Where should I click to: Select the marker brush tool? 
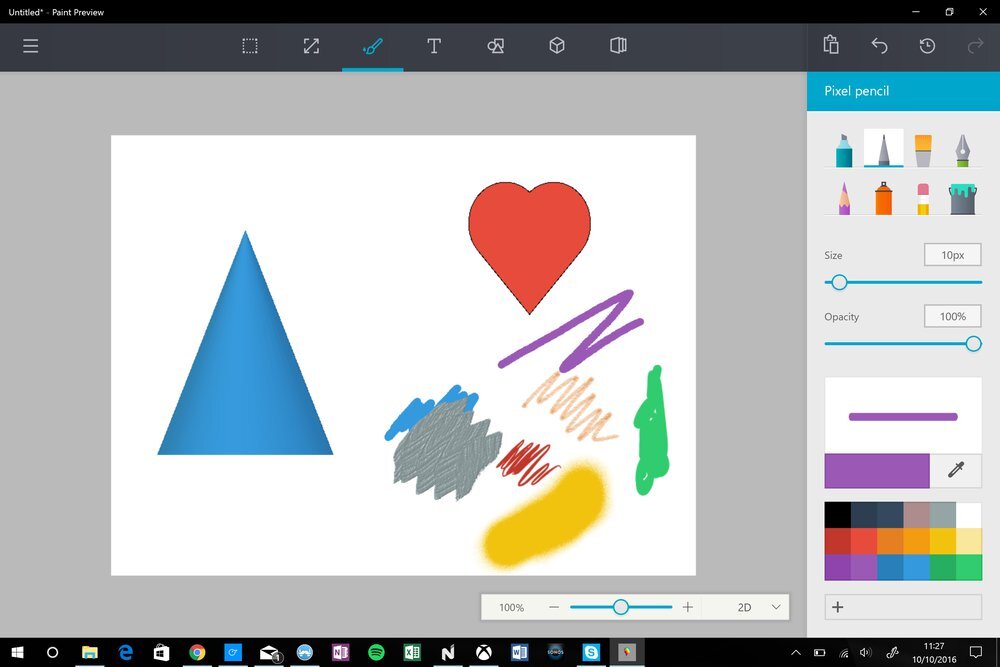click(x=844, y=150)
